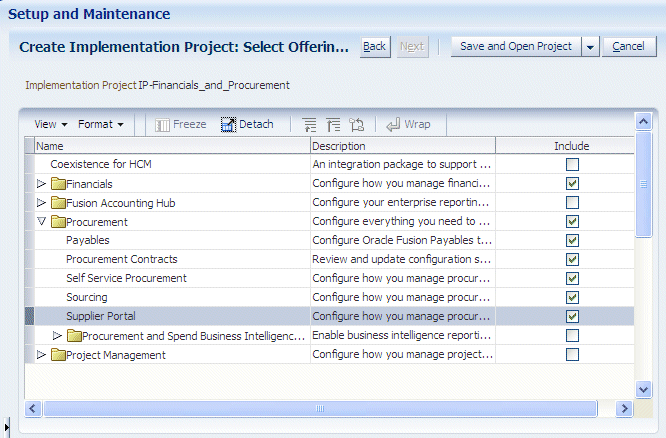Expand the Financials tree node
The image size is (666, 438).
[41, 184]
